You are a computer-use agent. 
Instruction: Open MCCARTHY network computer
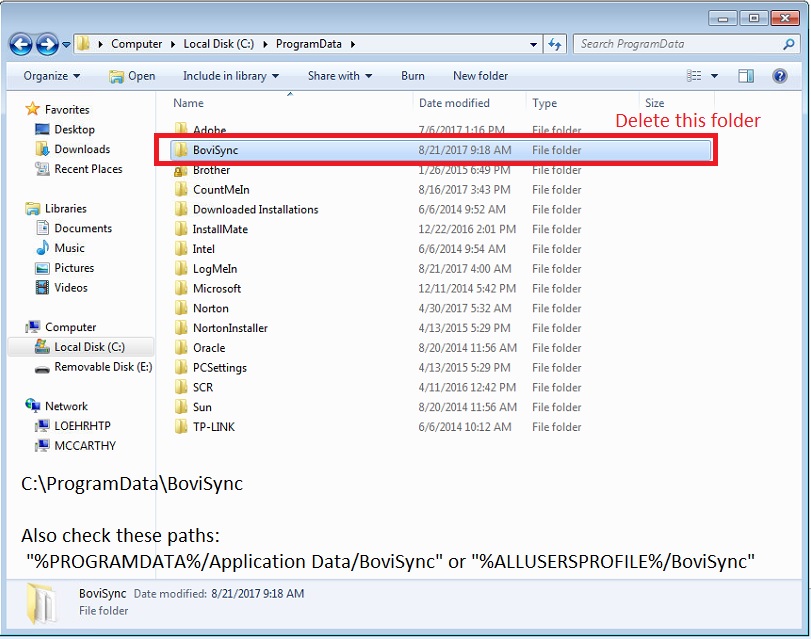[x=85, y=445]
